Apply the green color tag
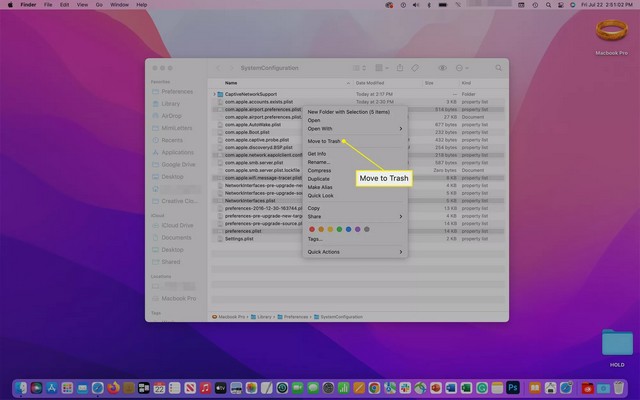 pyautogui.click(x=339, y=229)
